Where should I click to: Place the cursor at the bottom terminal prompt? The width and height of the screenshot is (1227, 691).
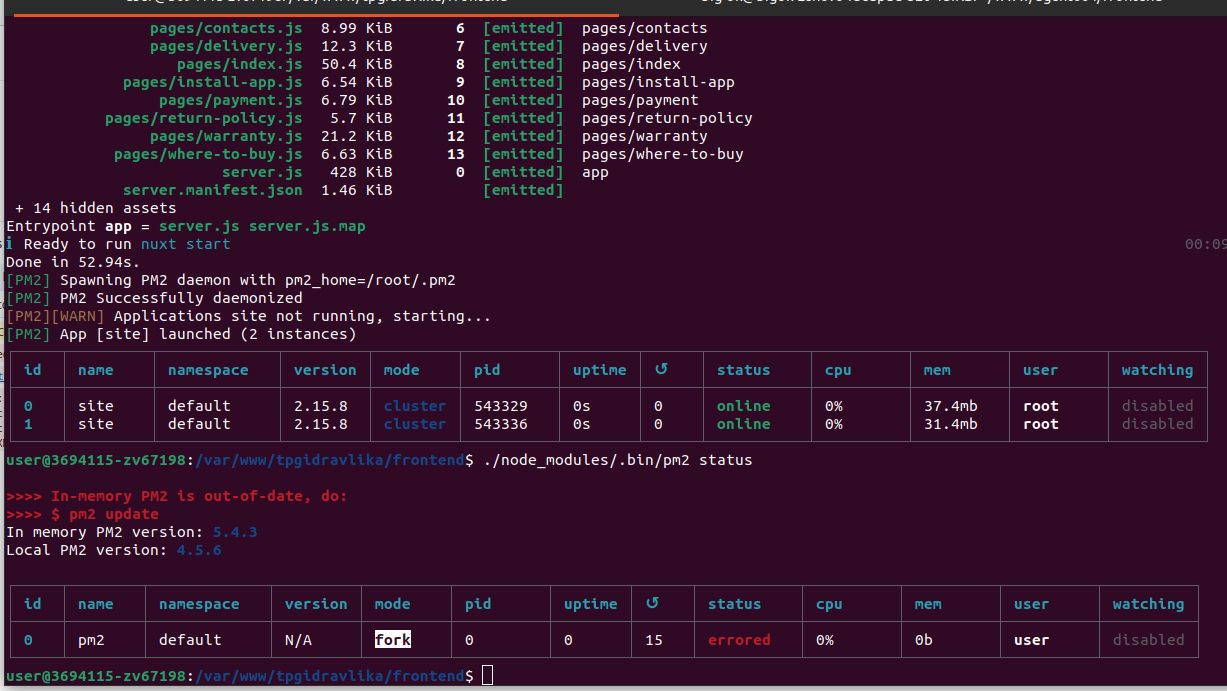pyautogui.click(x=487, y=676)
